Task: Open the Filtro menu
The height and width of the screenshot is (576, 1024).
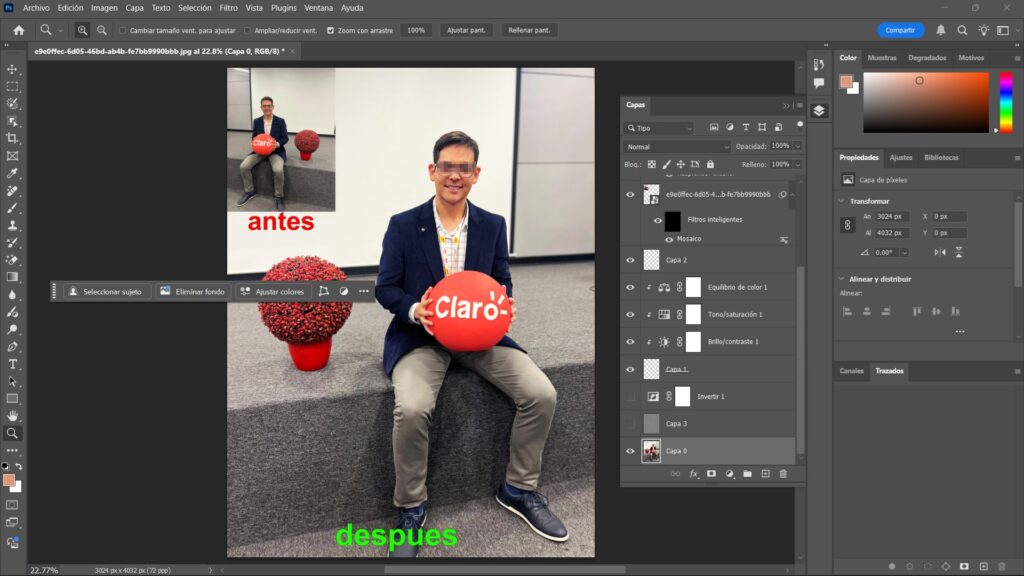Action: 229,8
